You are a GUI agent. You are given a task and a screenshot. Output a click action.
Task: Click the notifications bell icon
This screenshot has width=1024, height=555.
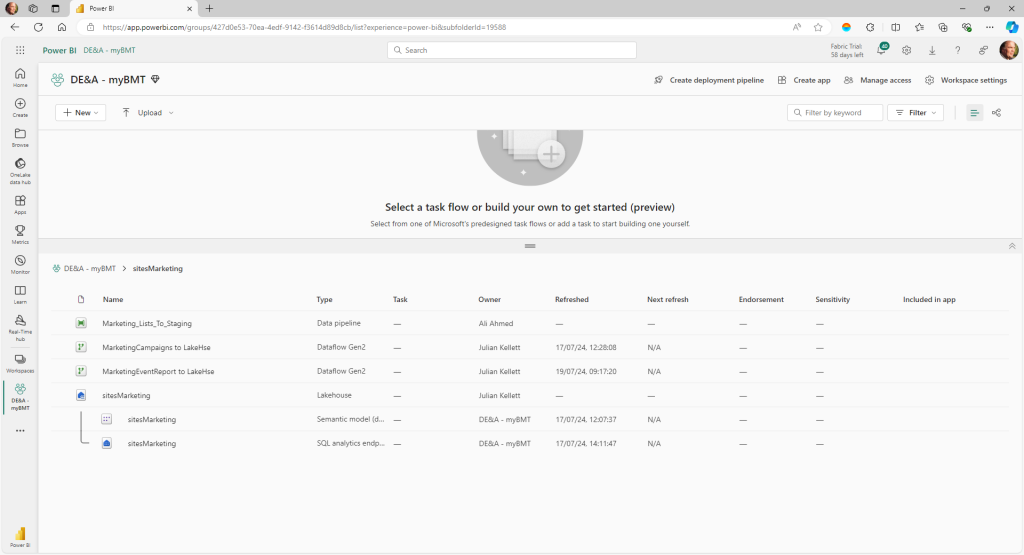[x=883, y=50]
